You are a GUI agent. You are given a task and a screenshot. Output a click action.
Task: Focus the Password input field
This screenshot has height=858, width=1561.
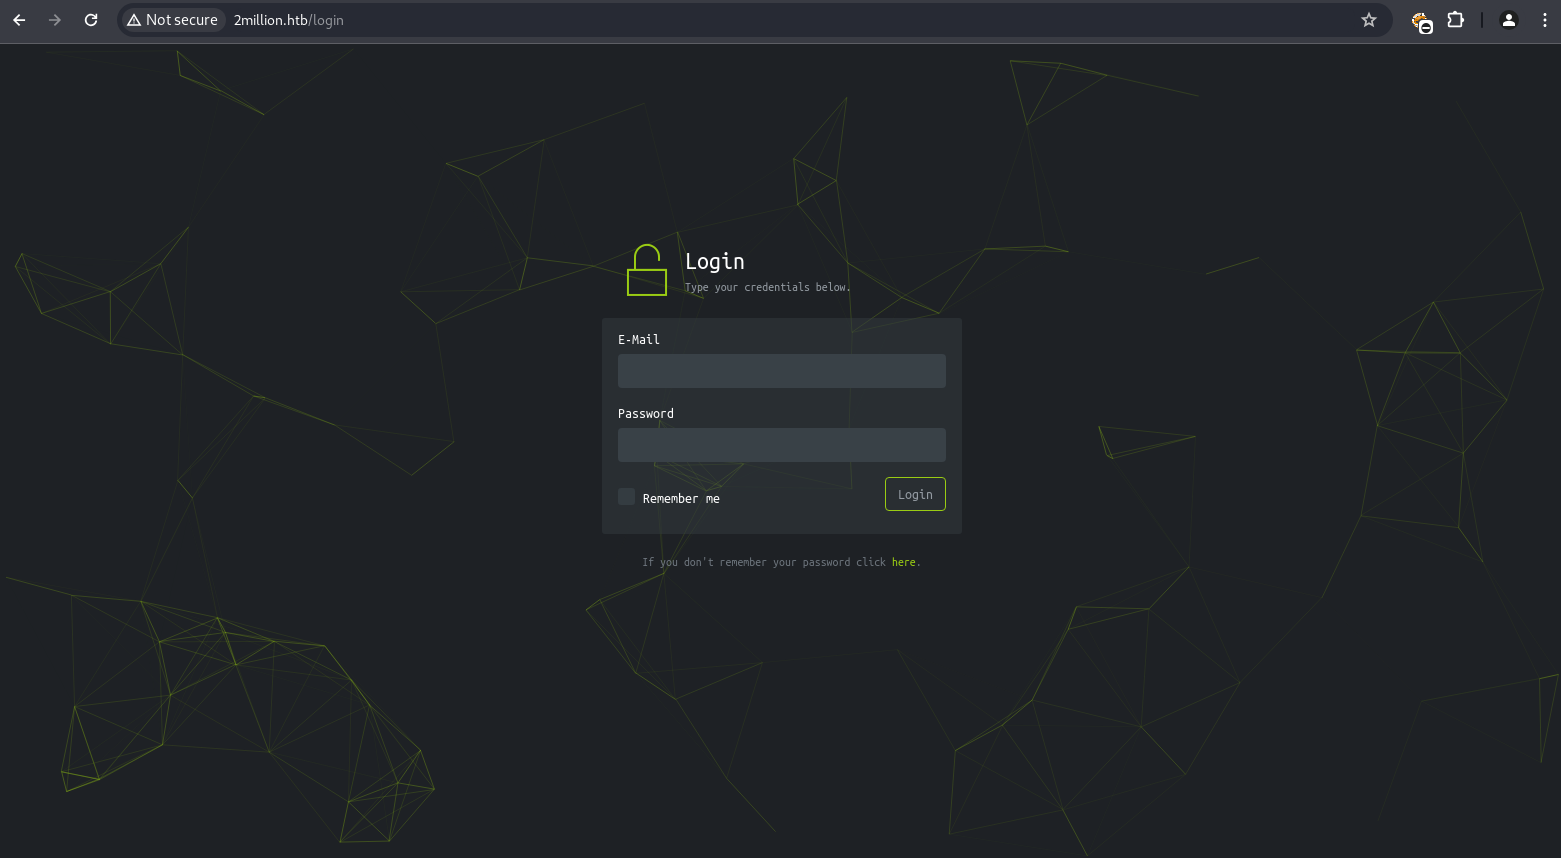point(781,445)
